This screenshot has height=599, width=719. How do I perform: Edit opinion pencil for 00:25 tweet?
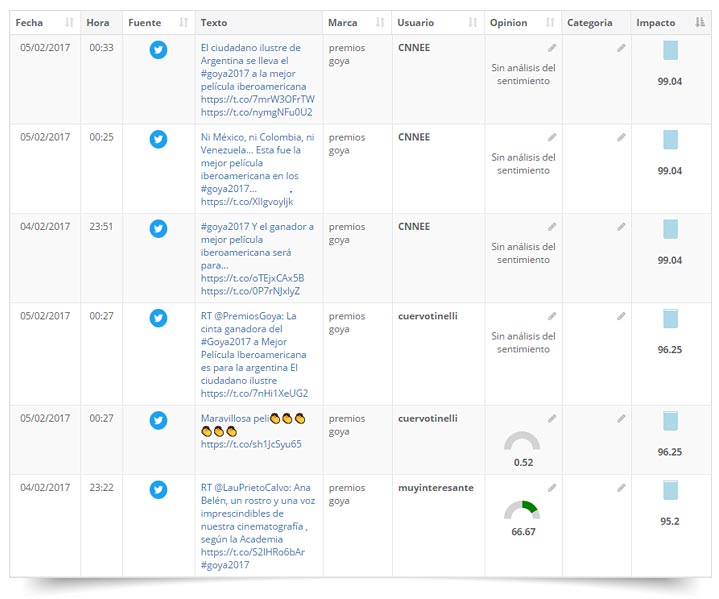(552, 137)
